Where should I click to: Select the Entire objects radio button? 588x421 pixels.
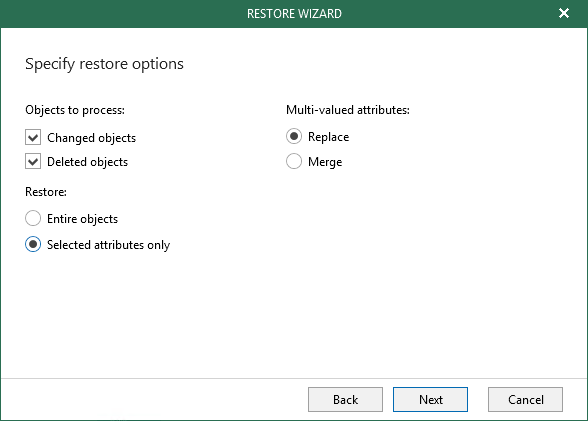[x=33, y=218]
